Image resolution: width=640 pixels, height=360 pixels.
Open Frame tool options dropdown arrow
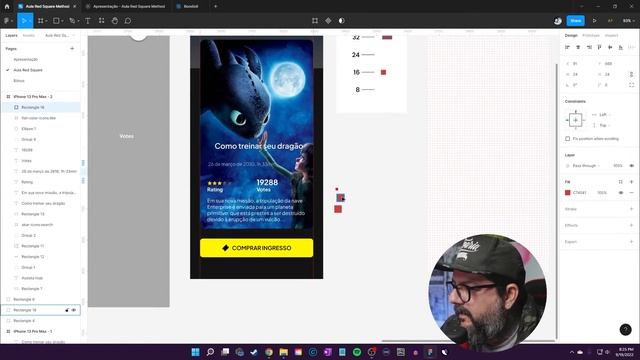[x=46, y=21]
